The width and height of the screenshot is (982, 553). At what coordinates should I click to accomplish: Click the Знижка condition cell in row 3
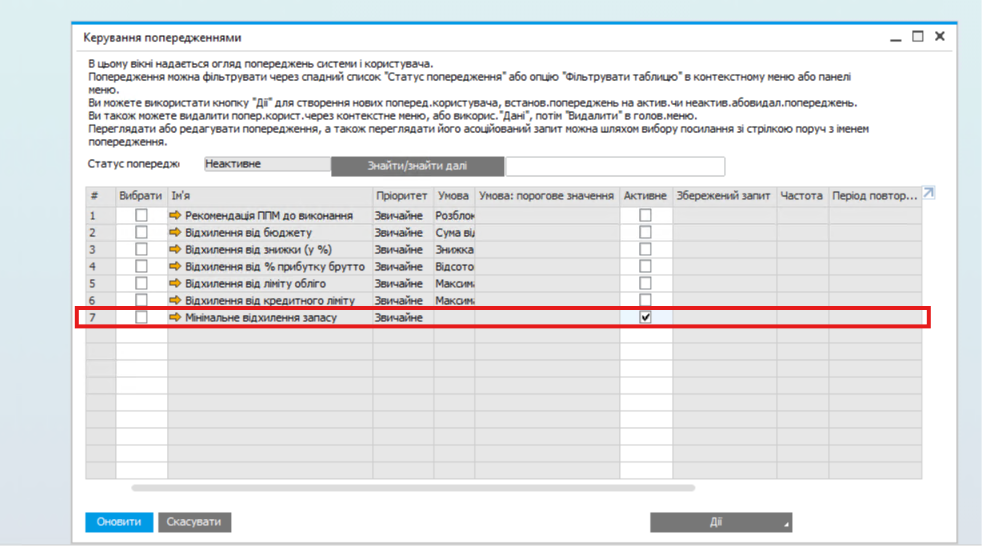click(454, 249)
